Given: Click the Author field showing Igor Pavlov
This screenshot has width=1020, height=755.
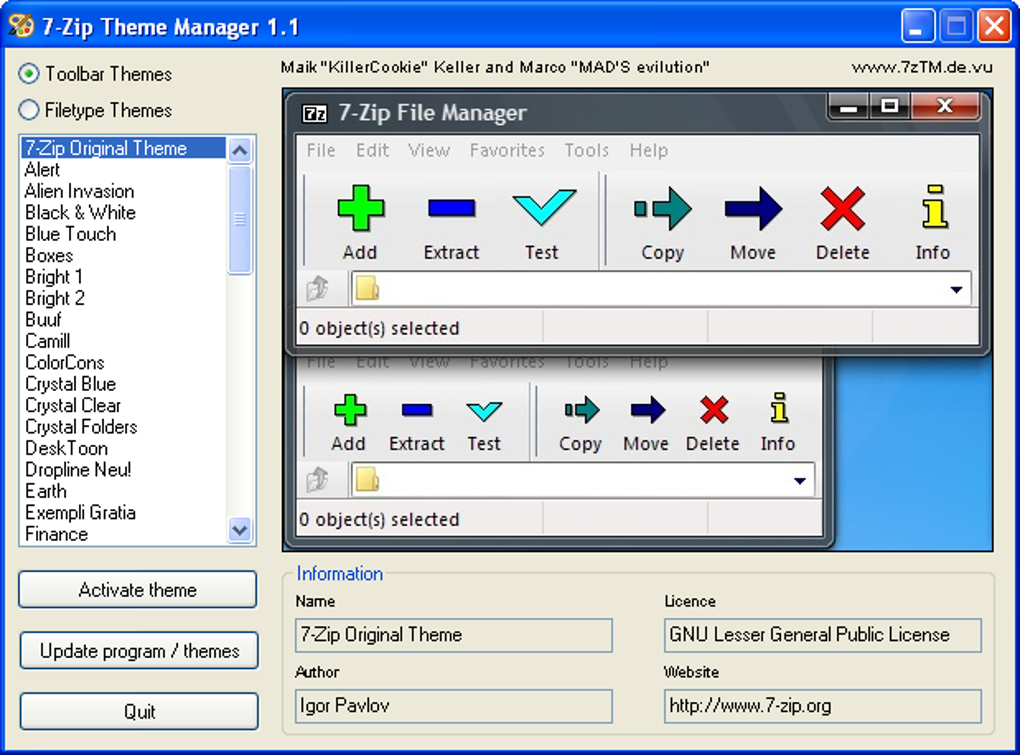Looking at the screenshot, I should tap(453, 706).
